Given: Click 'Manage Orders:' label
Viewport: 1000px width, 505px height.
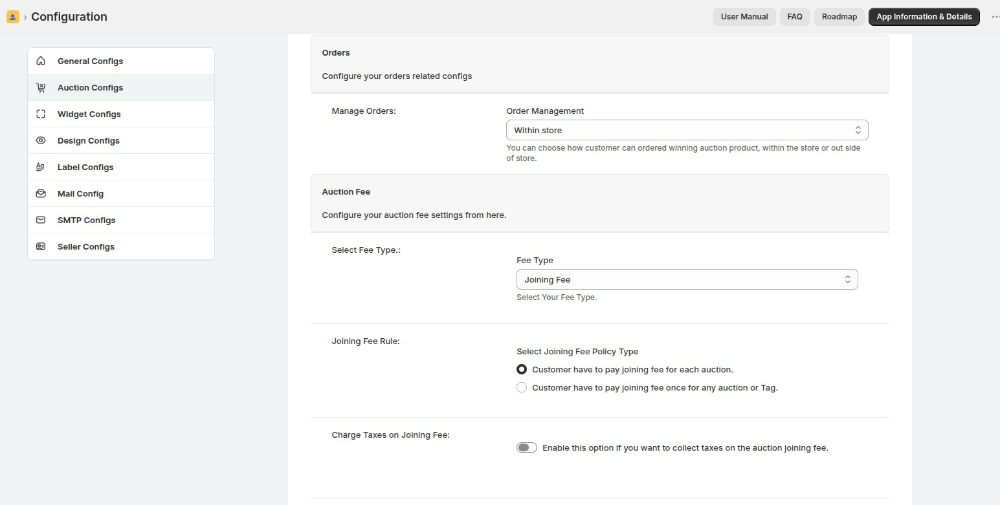Looking at the screenshot, I should 364,111.
